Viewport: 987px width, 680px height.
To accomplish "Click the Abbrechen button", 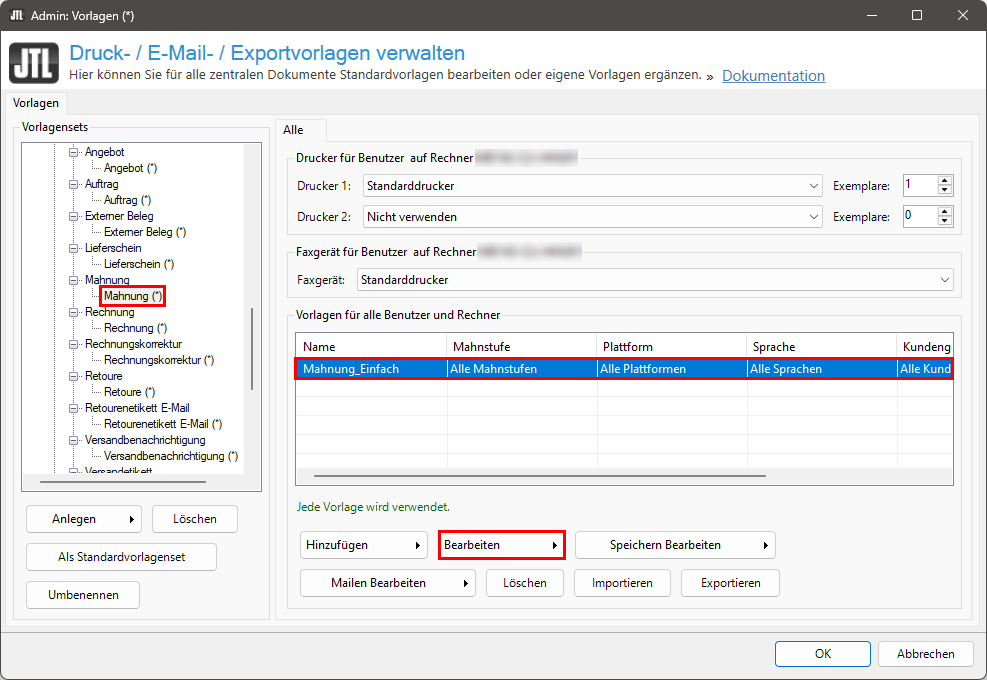I will click(x=925, y=654).
